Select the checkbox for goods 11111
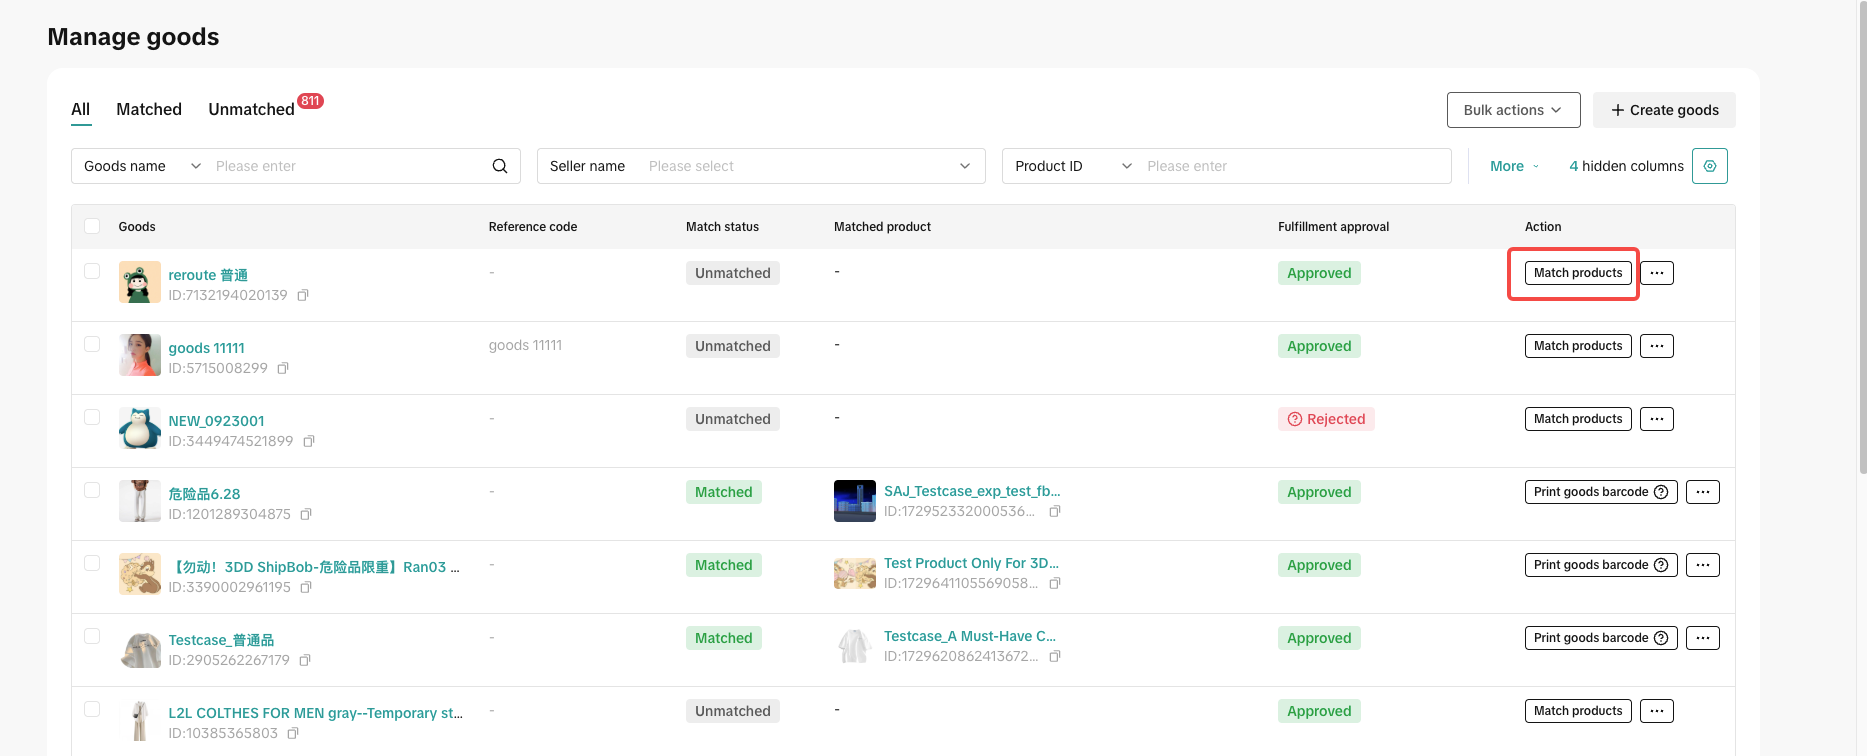The height and width of the screenshot is (756, 1867). coord(92,344)
